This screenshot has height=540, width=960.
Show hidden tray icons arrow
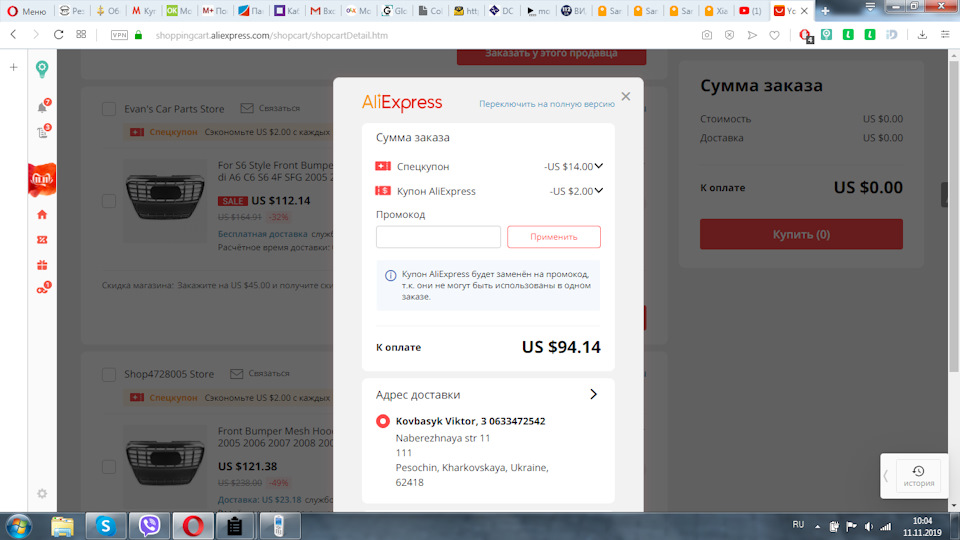coord(817,526)
